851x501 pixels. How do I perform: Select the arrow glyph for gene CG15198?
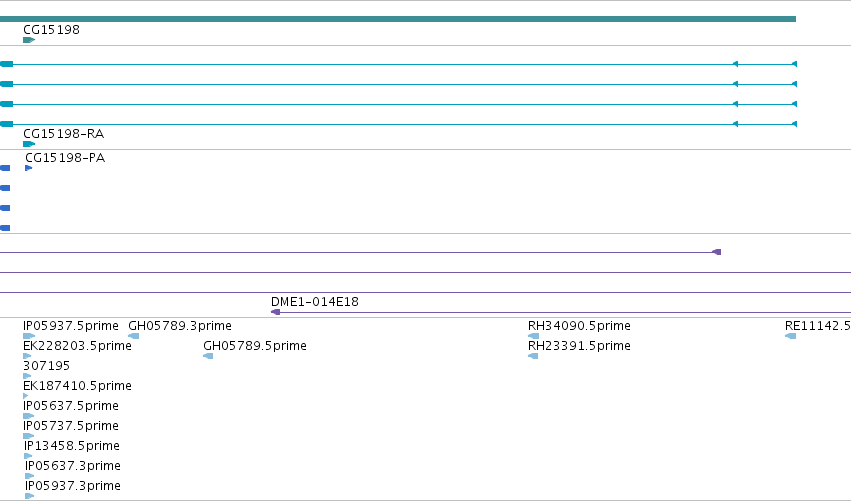(29, 40)
